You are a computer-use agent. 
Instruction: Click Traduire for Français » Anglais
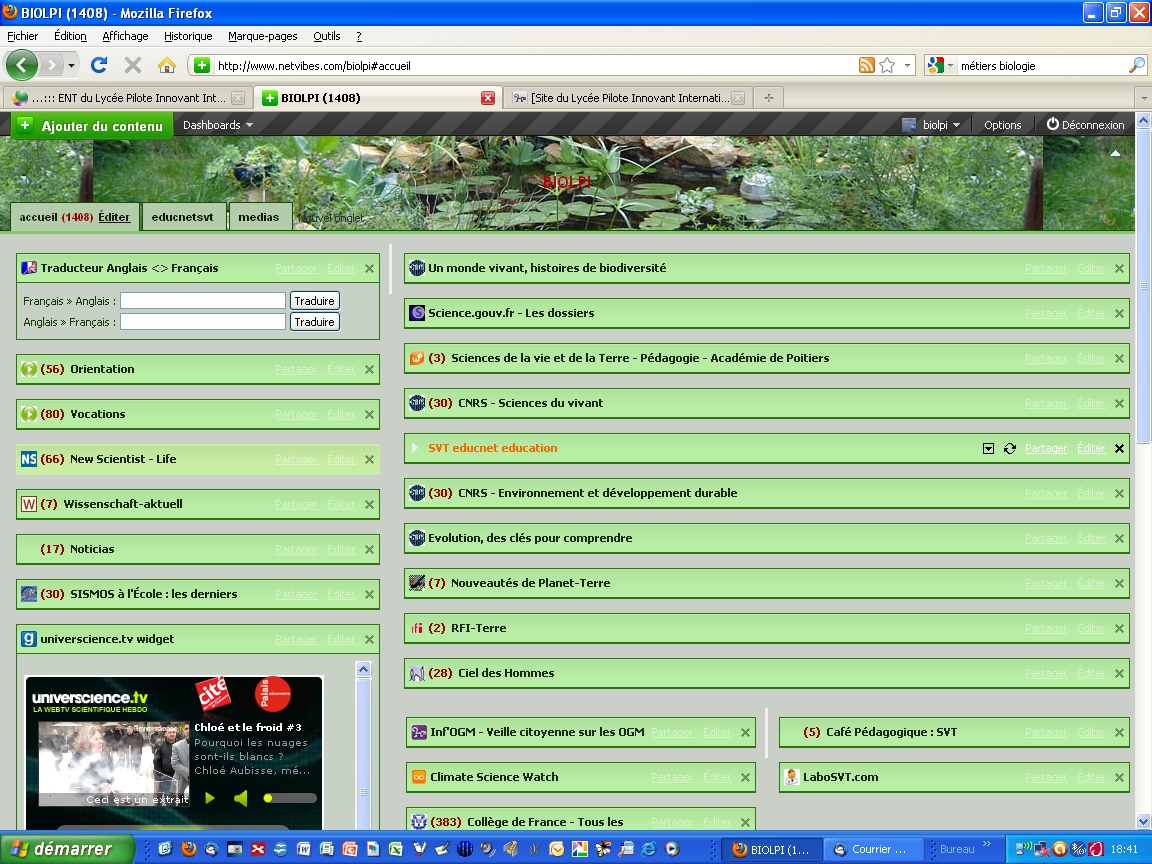tap(314, 301)
